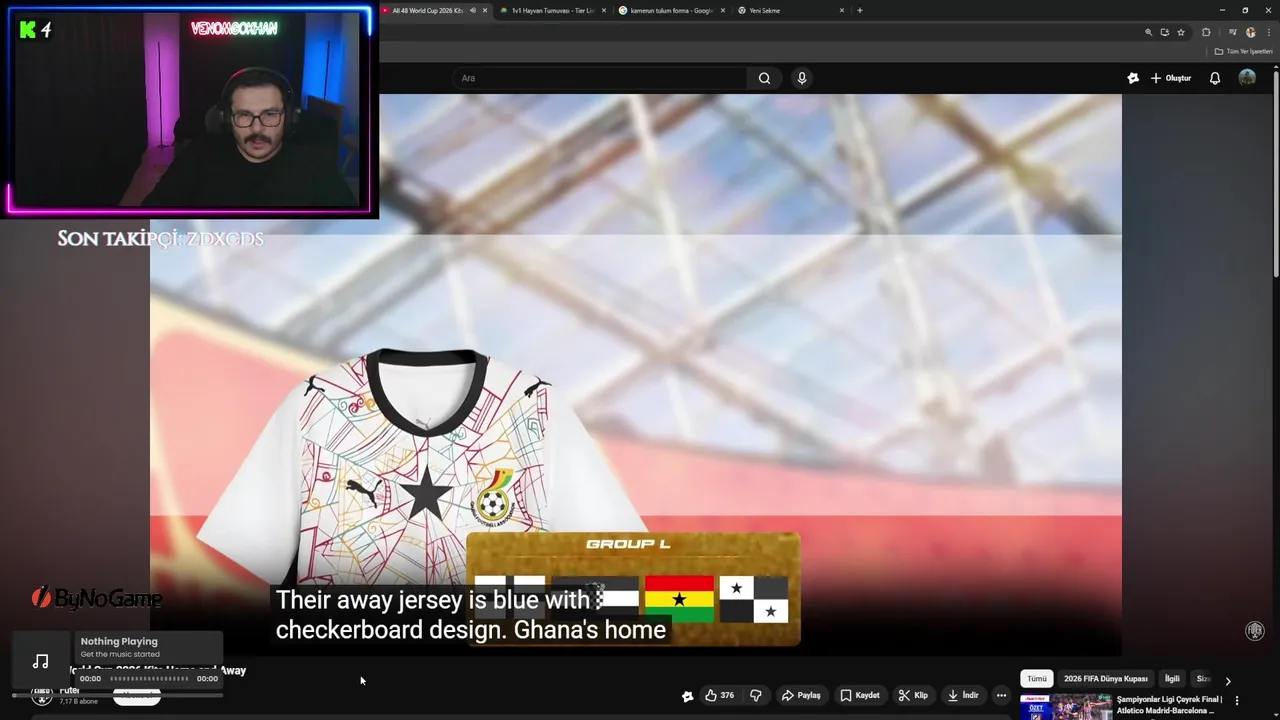The height and width of the screenshot is (720, 1280).
Task: Open a new browser tab with plus
Action: click(860, 10)
